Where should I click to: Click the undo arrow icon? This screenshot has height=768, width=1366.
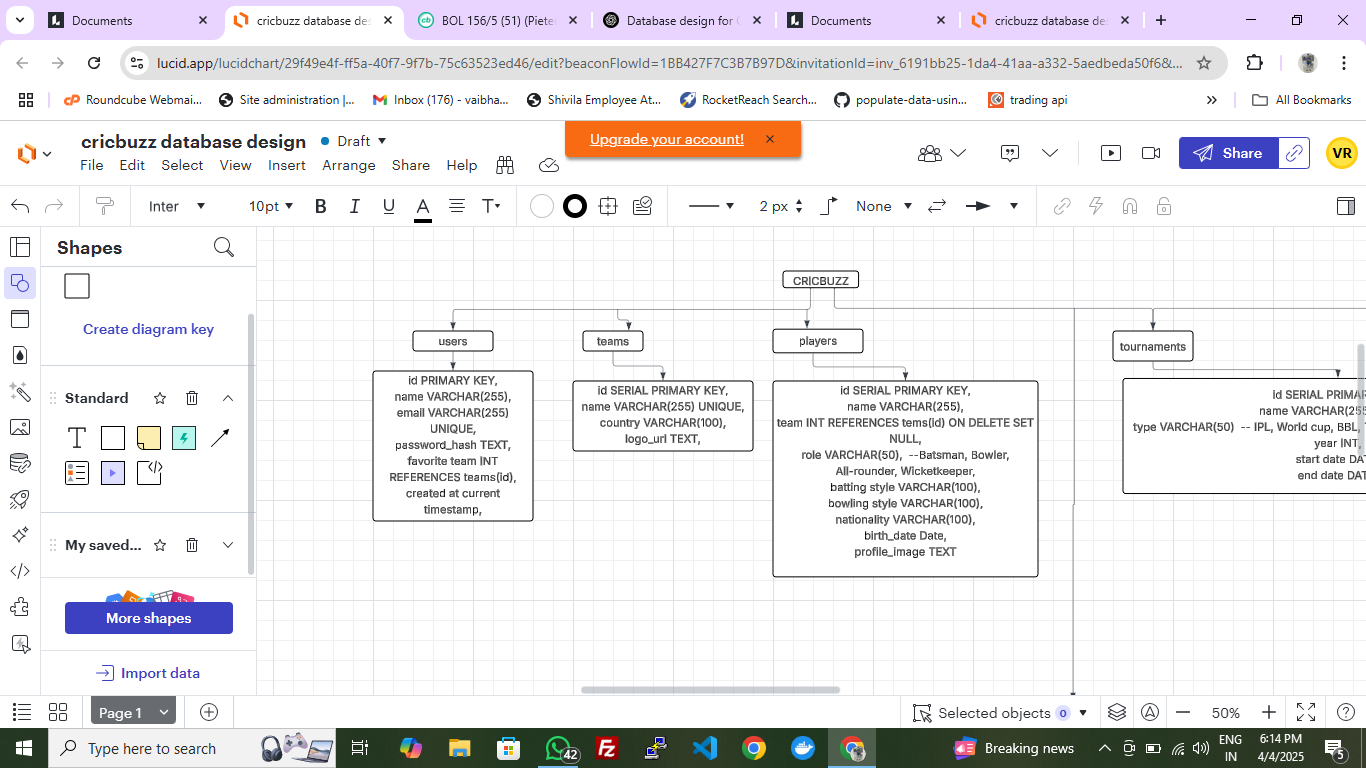[20, 206]
